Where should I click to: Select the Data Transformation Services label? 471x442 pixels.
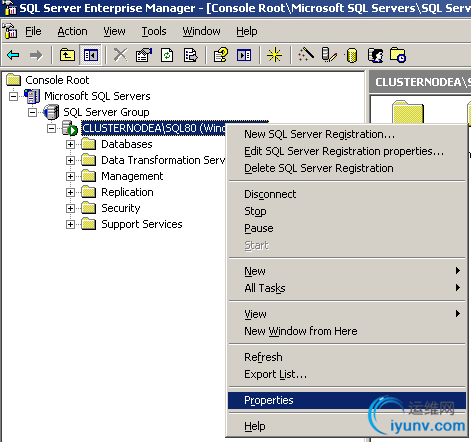(163, 160)
